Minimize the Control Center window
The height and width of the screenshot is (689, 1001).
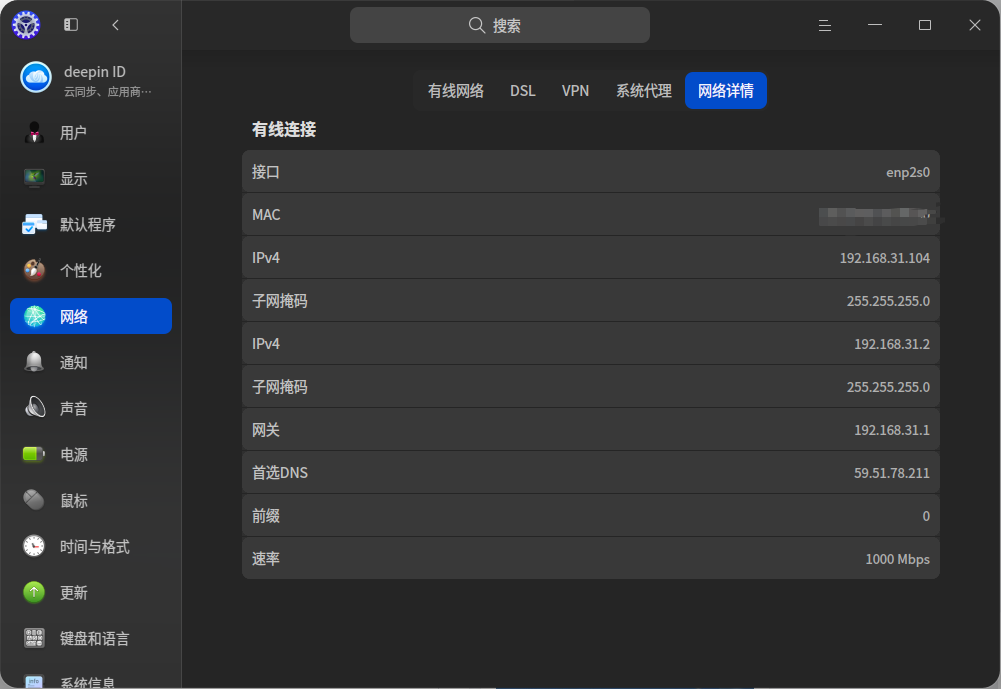pos(875,25)
